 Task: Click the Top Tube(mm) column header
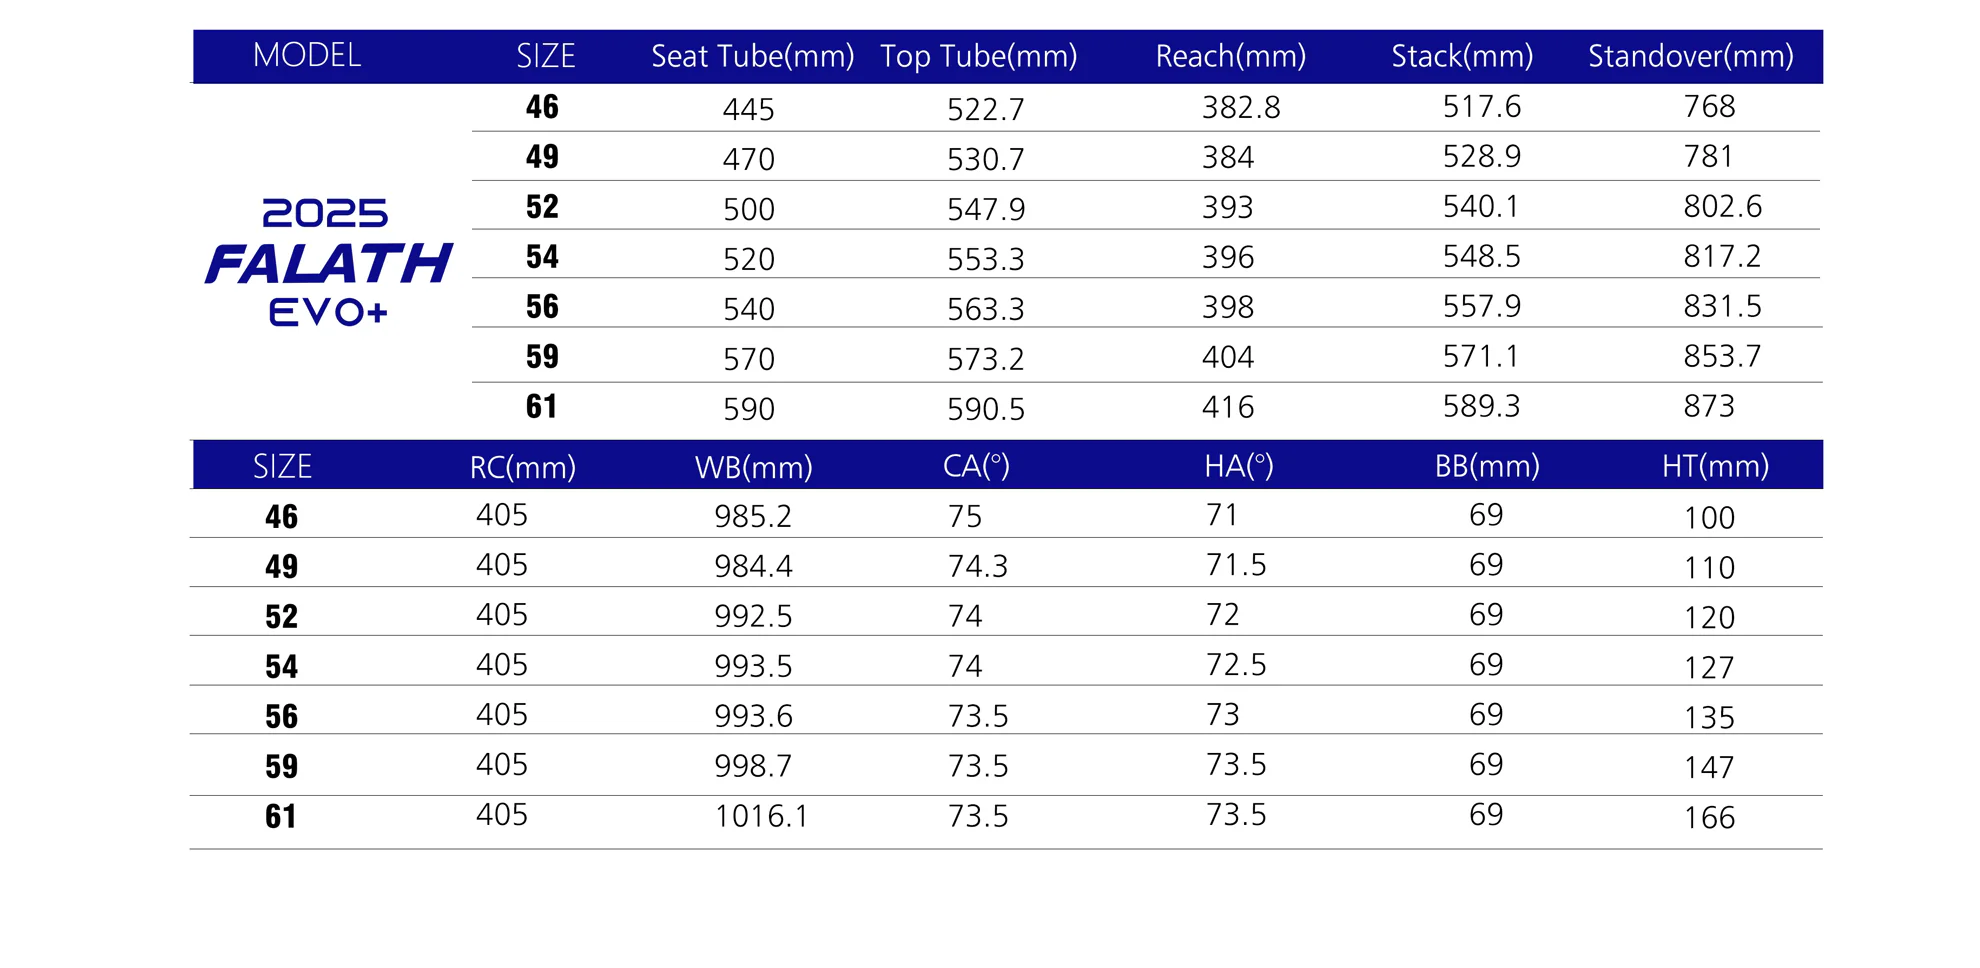click(x=978, y=56)
